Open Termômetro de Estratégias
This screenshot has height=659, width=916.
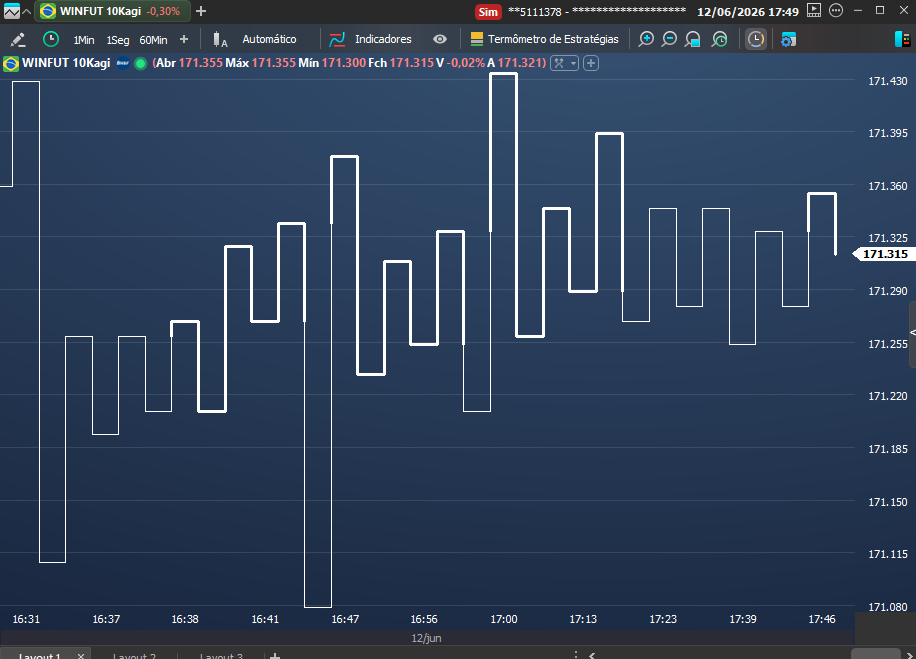544,39
